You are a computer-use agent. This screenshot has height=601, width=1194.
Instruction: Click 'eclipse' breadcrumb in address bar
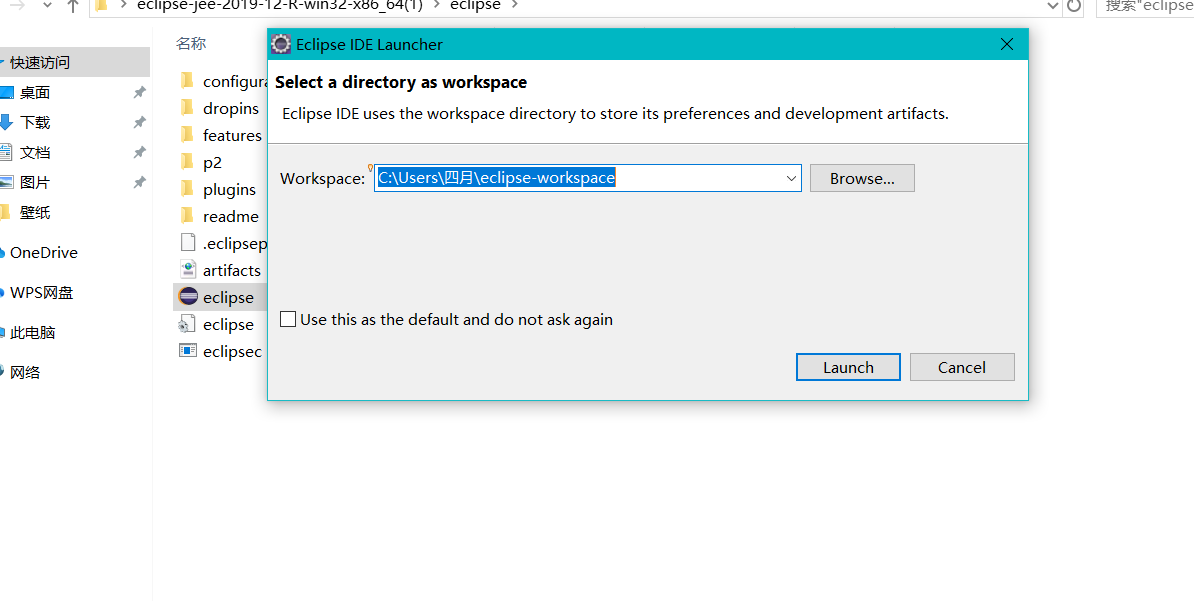click(x=477, y=5)
